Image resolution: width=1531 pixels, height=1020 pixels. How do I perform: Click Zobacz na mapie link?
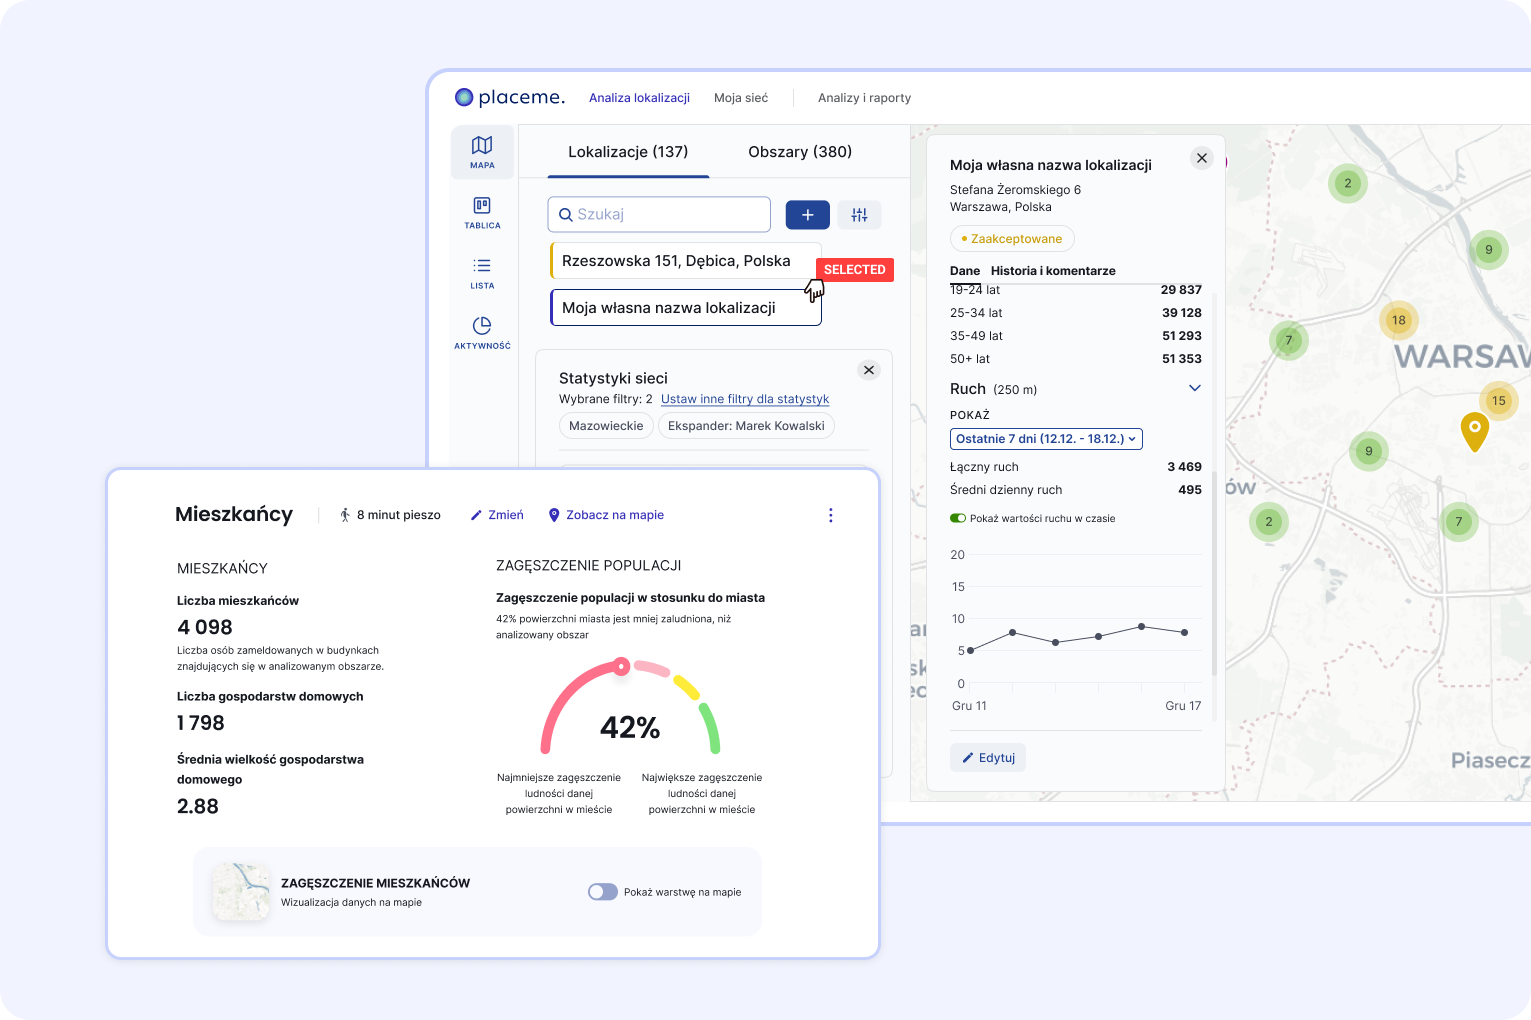pos(606,515)
